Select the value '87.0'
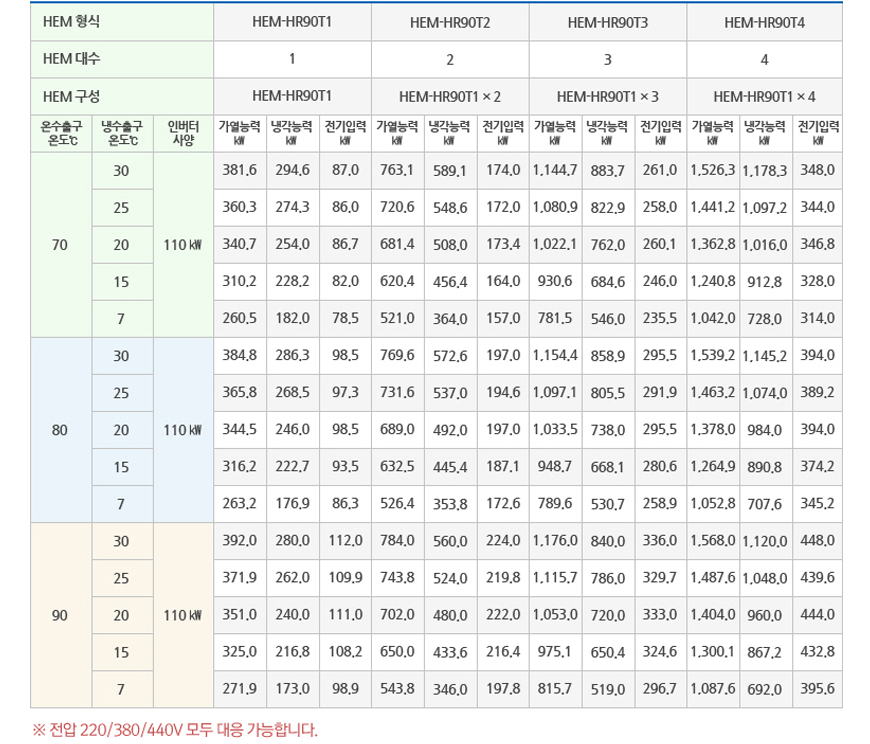 pos(345,170)
